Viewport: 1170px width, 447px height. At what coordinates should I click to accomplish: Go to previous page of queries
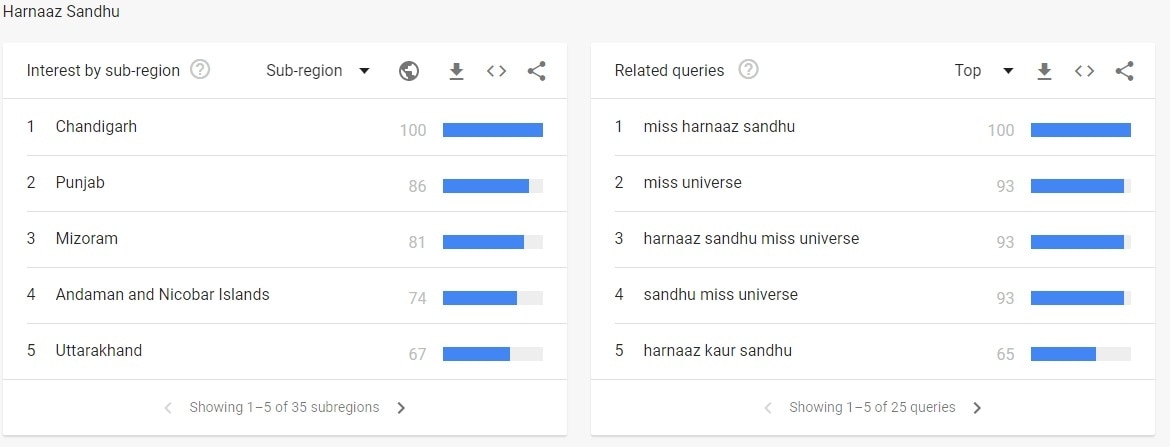click(x=768, y=408)
